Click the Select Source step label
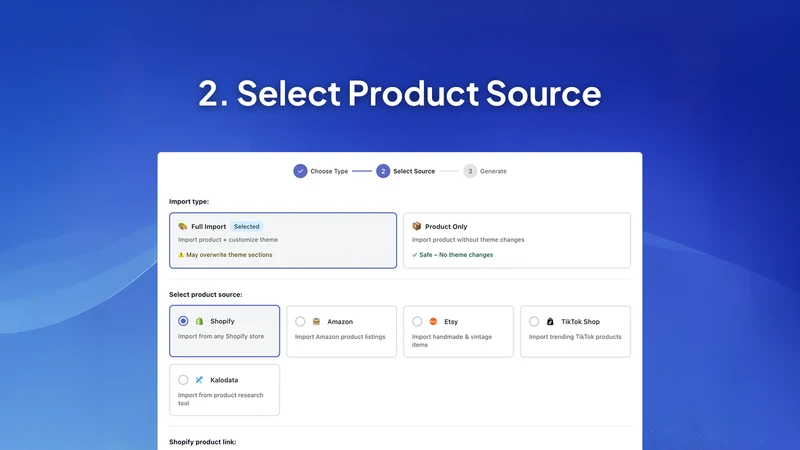This screenshot has width=800, height=450. click(414, 171)
